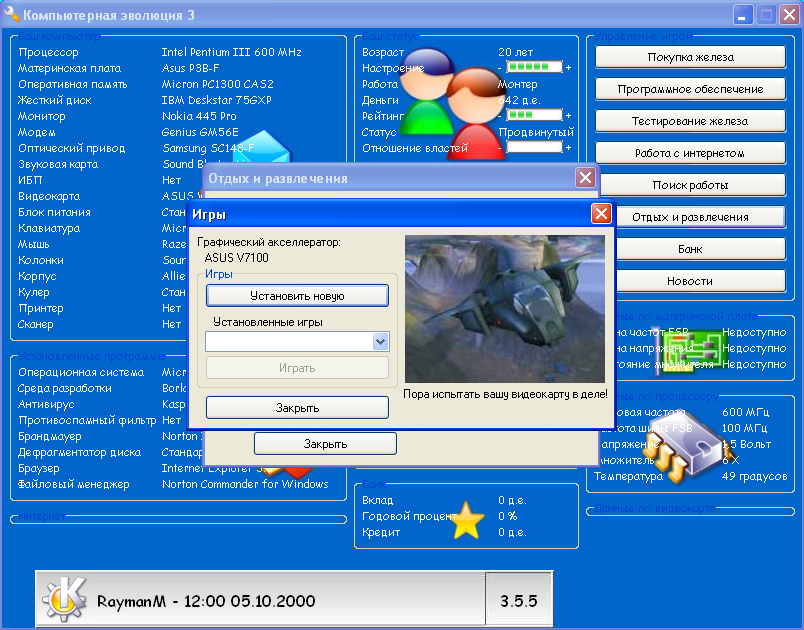
Task: Click Genius GM56E modem value
Action: [x=200, y=132]
